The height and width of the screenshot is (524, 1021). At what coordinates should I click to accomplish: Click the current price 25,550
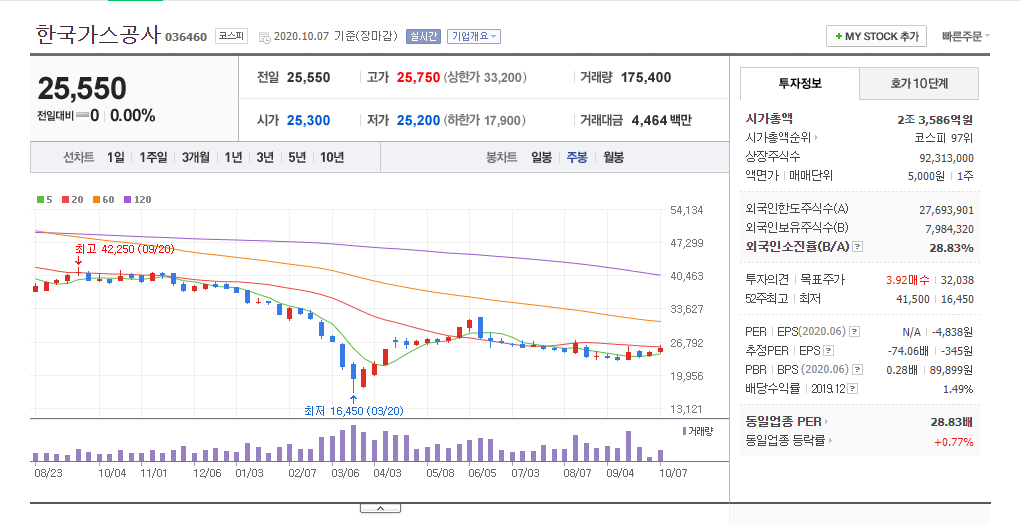click(x=82, y=89)
